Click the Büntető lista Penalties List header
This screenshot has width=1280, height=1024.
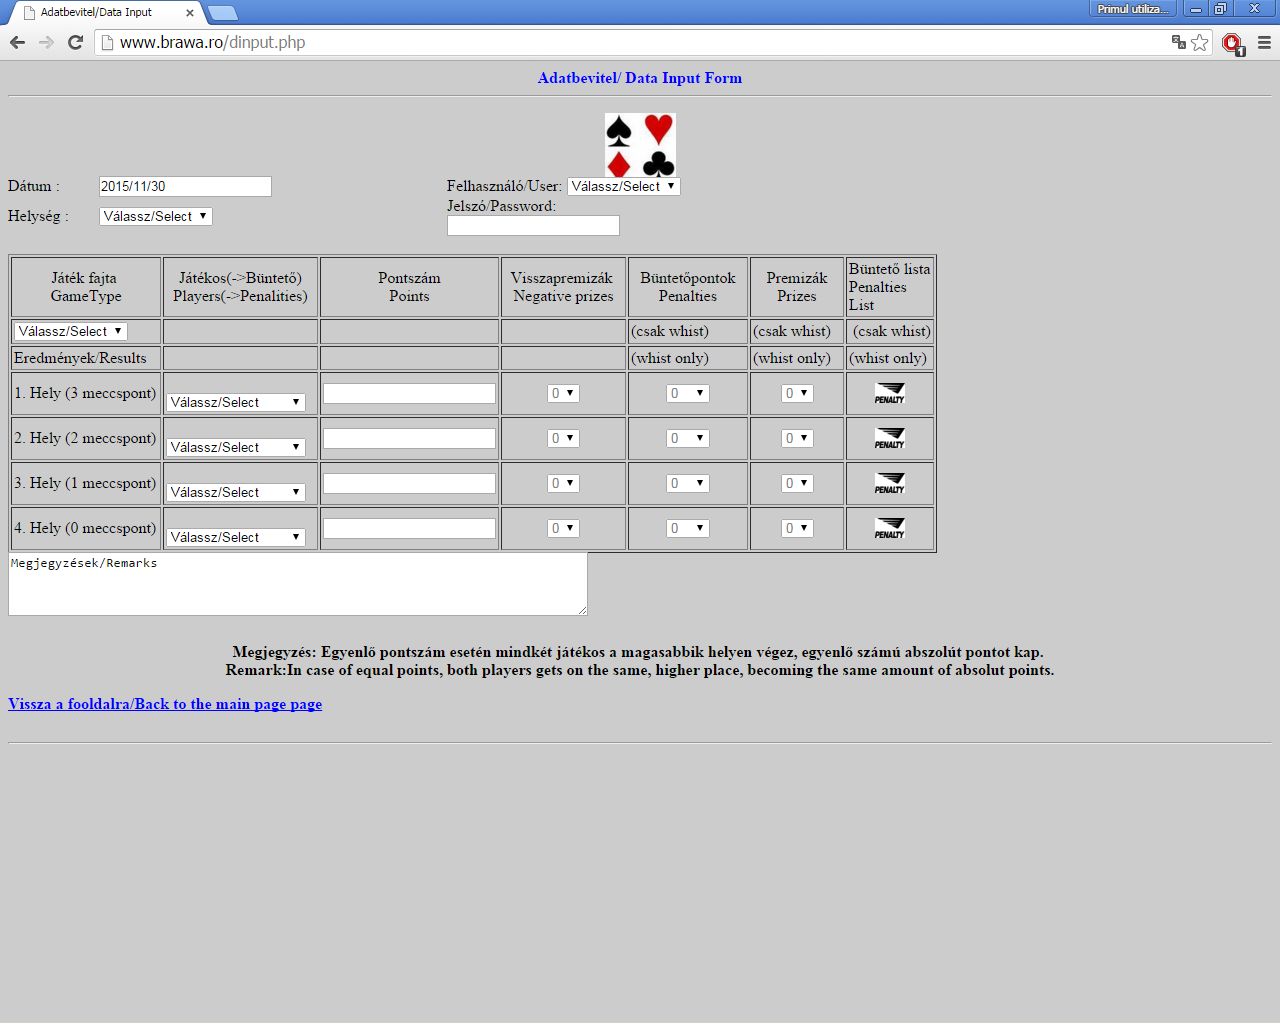pyautogui.click(x=890, y=287)
